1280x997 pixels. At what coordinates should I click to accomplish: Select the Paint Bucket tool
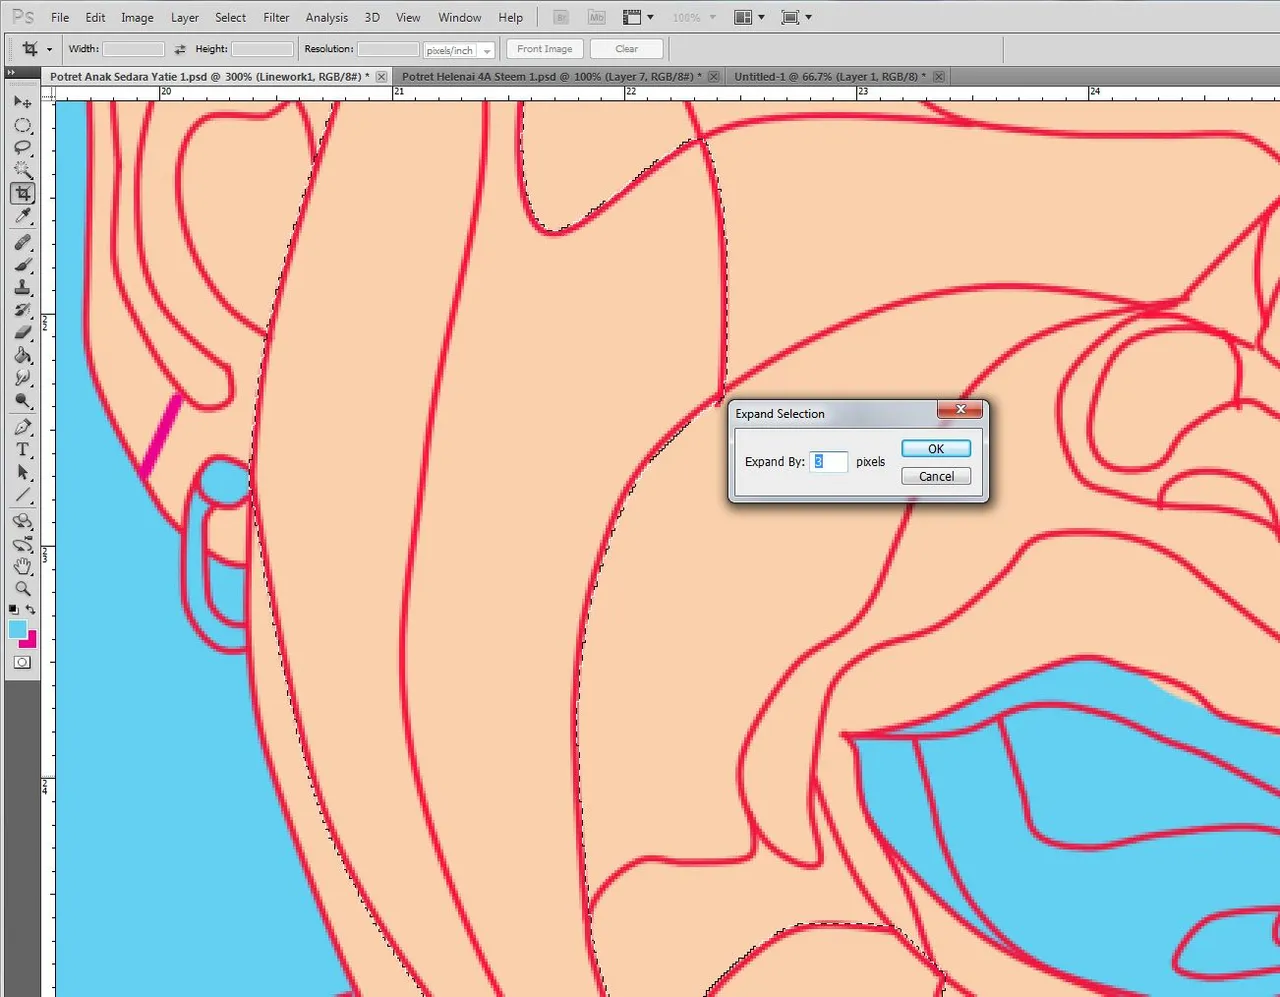click(x=22, y=355)
